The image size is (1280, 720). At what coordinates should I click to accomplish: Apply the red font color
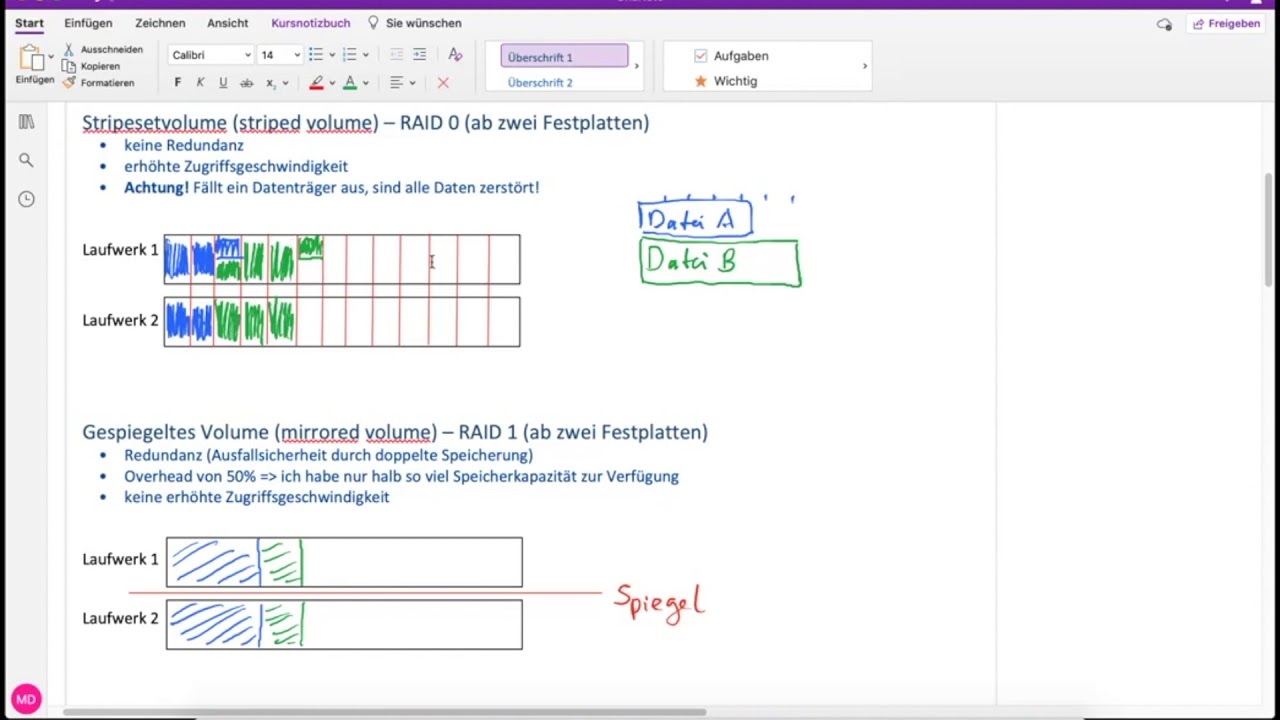tap(350, 83)
